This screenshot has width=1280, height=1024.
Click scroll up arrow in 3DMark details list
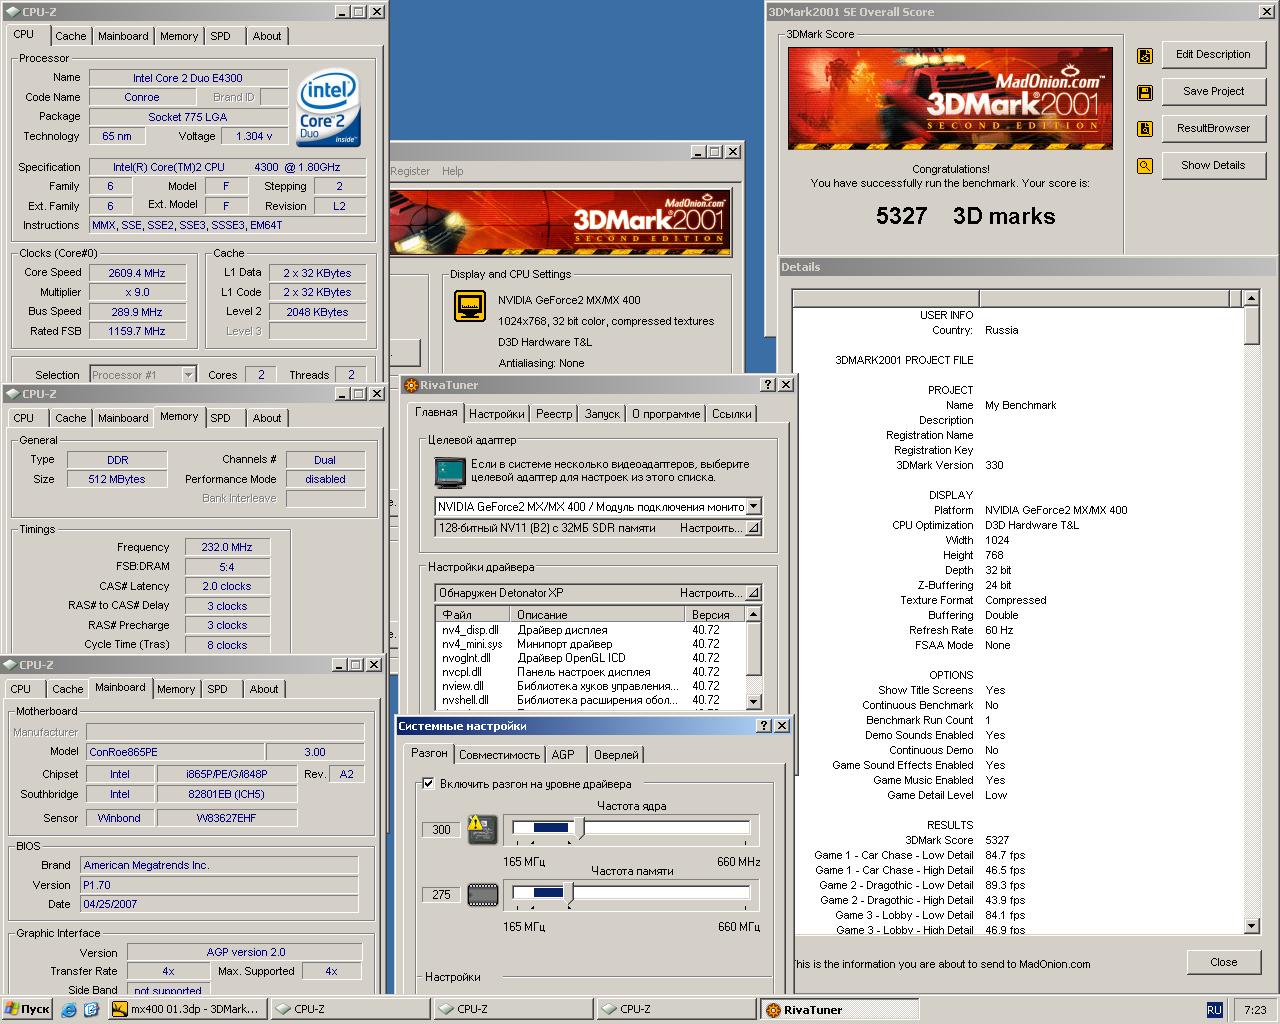(x=1251, y=298)
